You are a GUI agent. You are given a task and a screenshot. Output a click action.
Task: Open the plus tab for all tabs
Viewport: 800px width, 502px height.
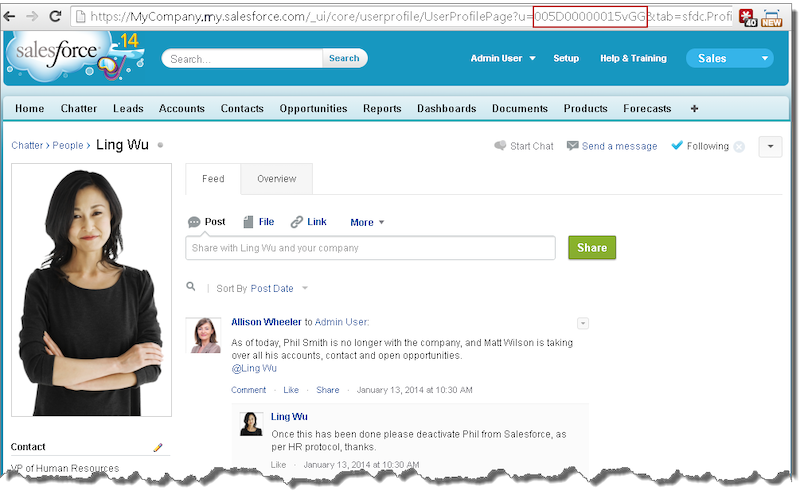click(x=694, y=109)
